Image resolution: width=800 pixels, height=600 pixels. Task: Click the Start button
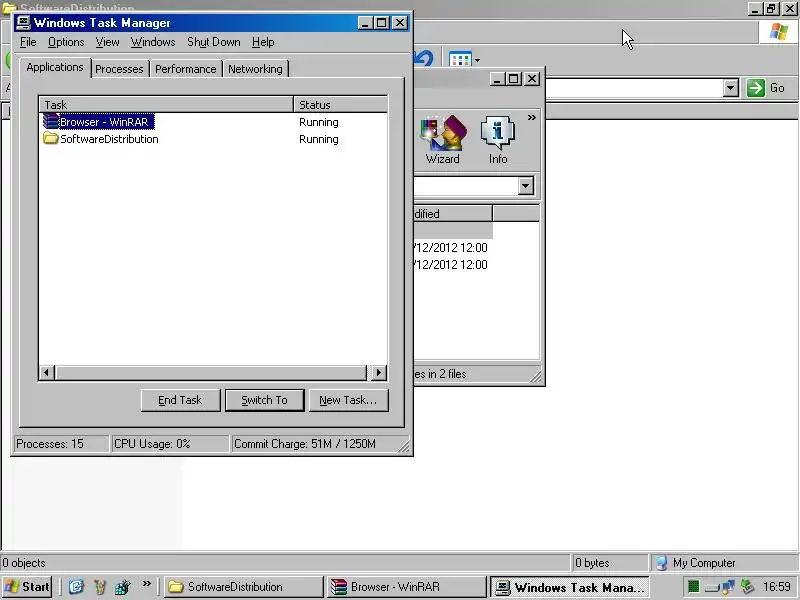(x=28, y=587)
